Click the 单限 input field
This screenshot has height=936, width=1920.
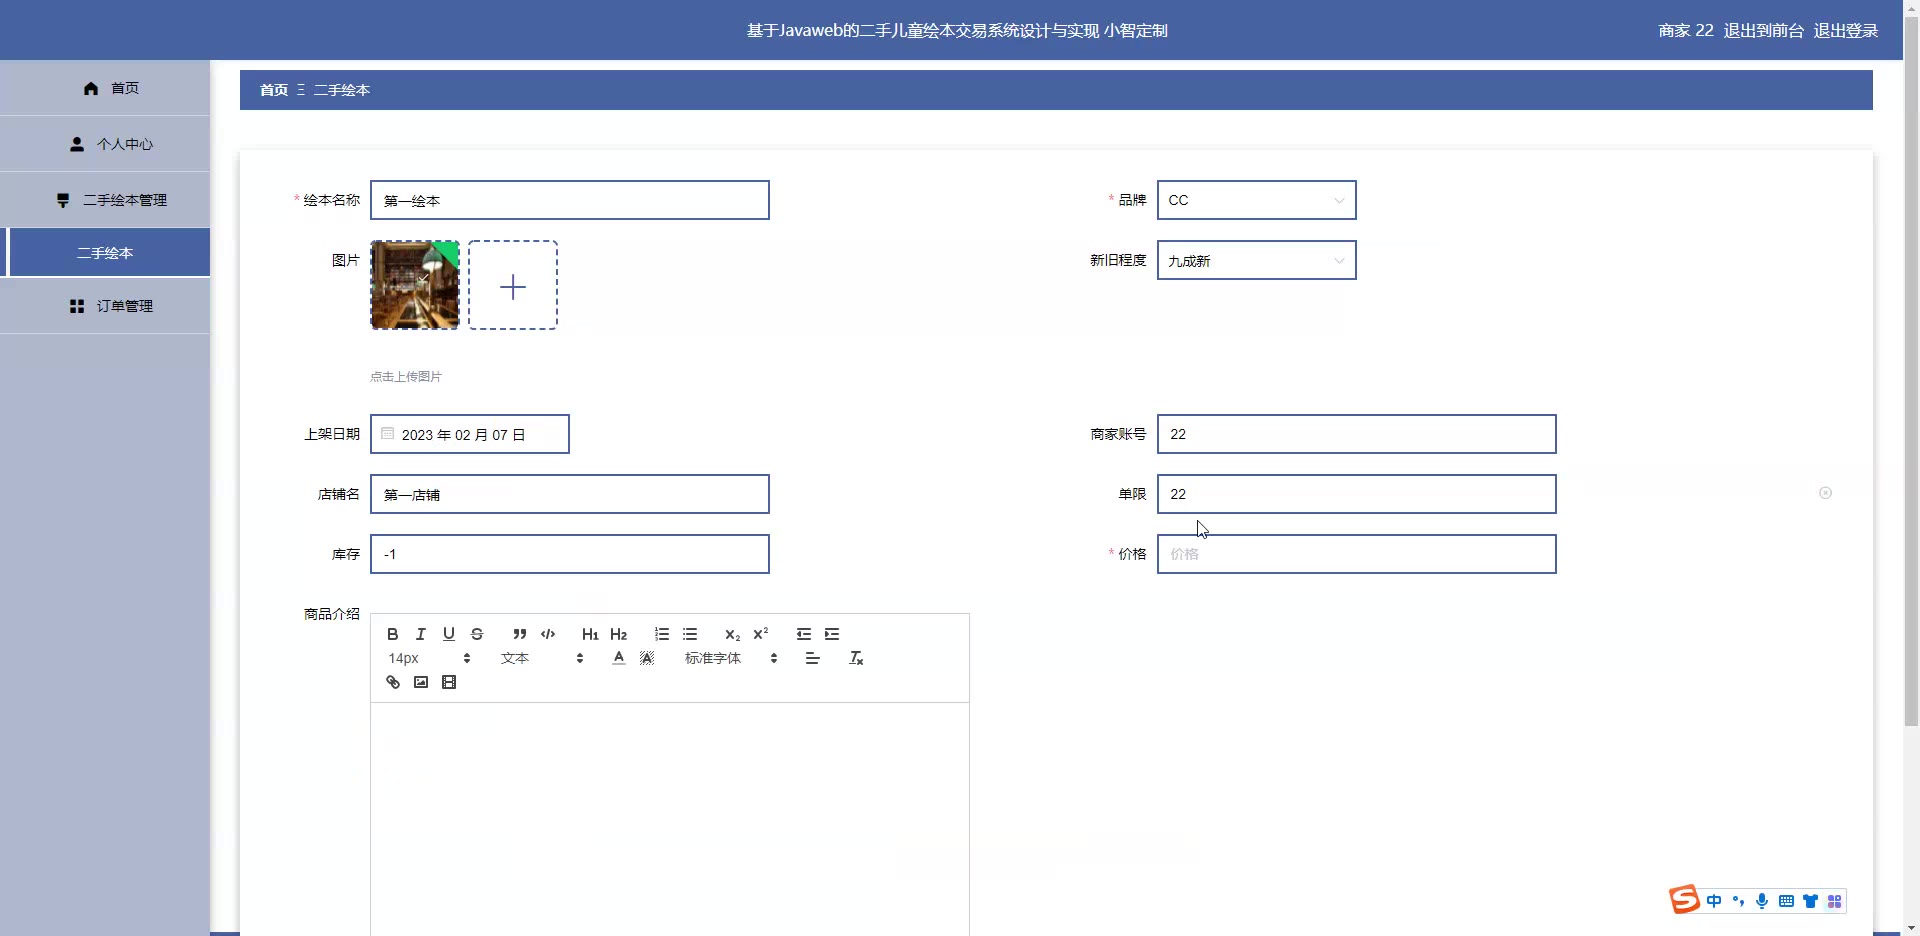pos(1356,494)
